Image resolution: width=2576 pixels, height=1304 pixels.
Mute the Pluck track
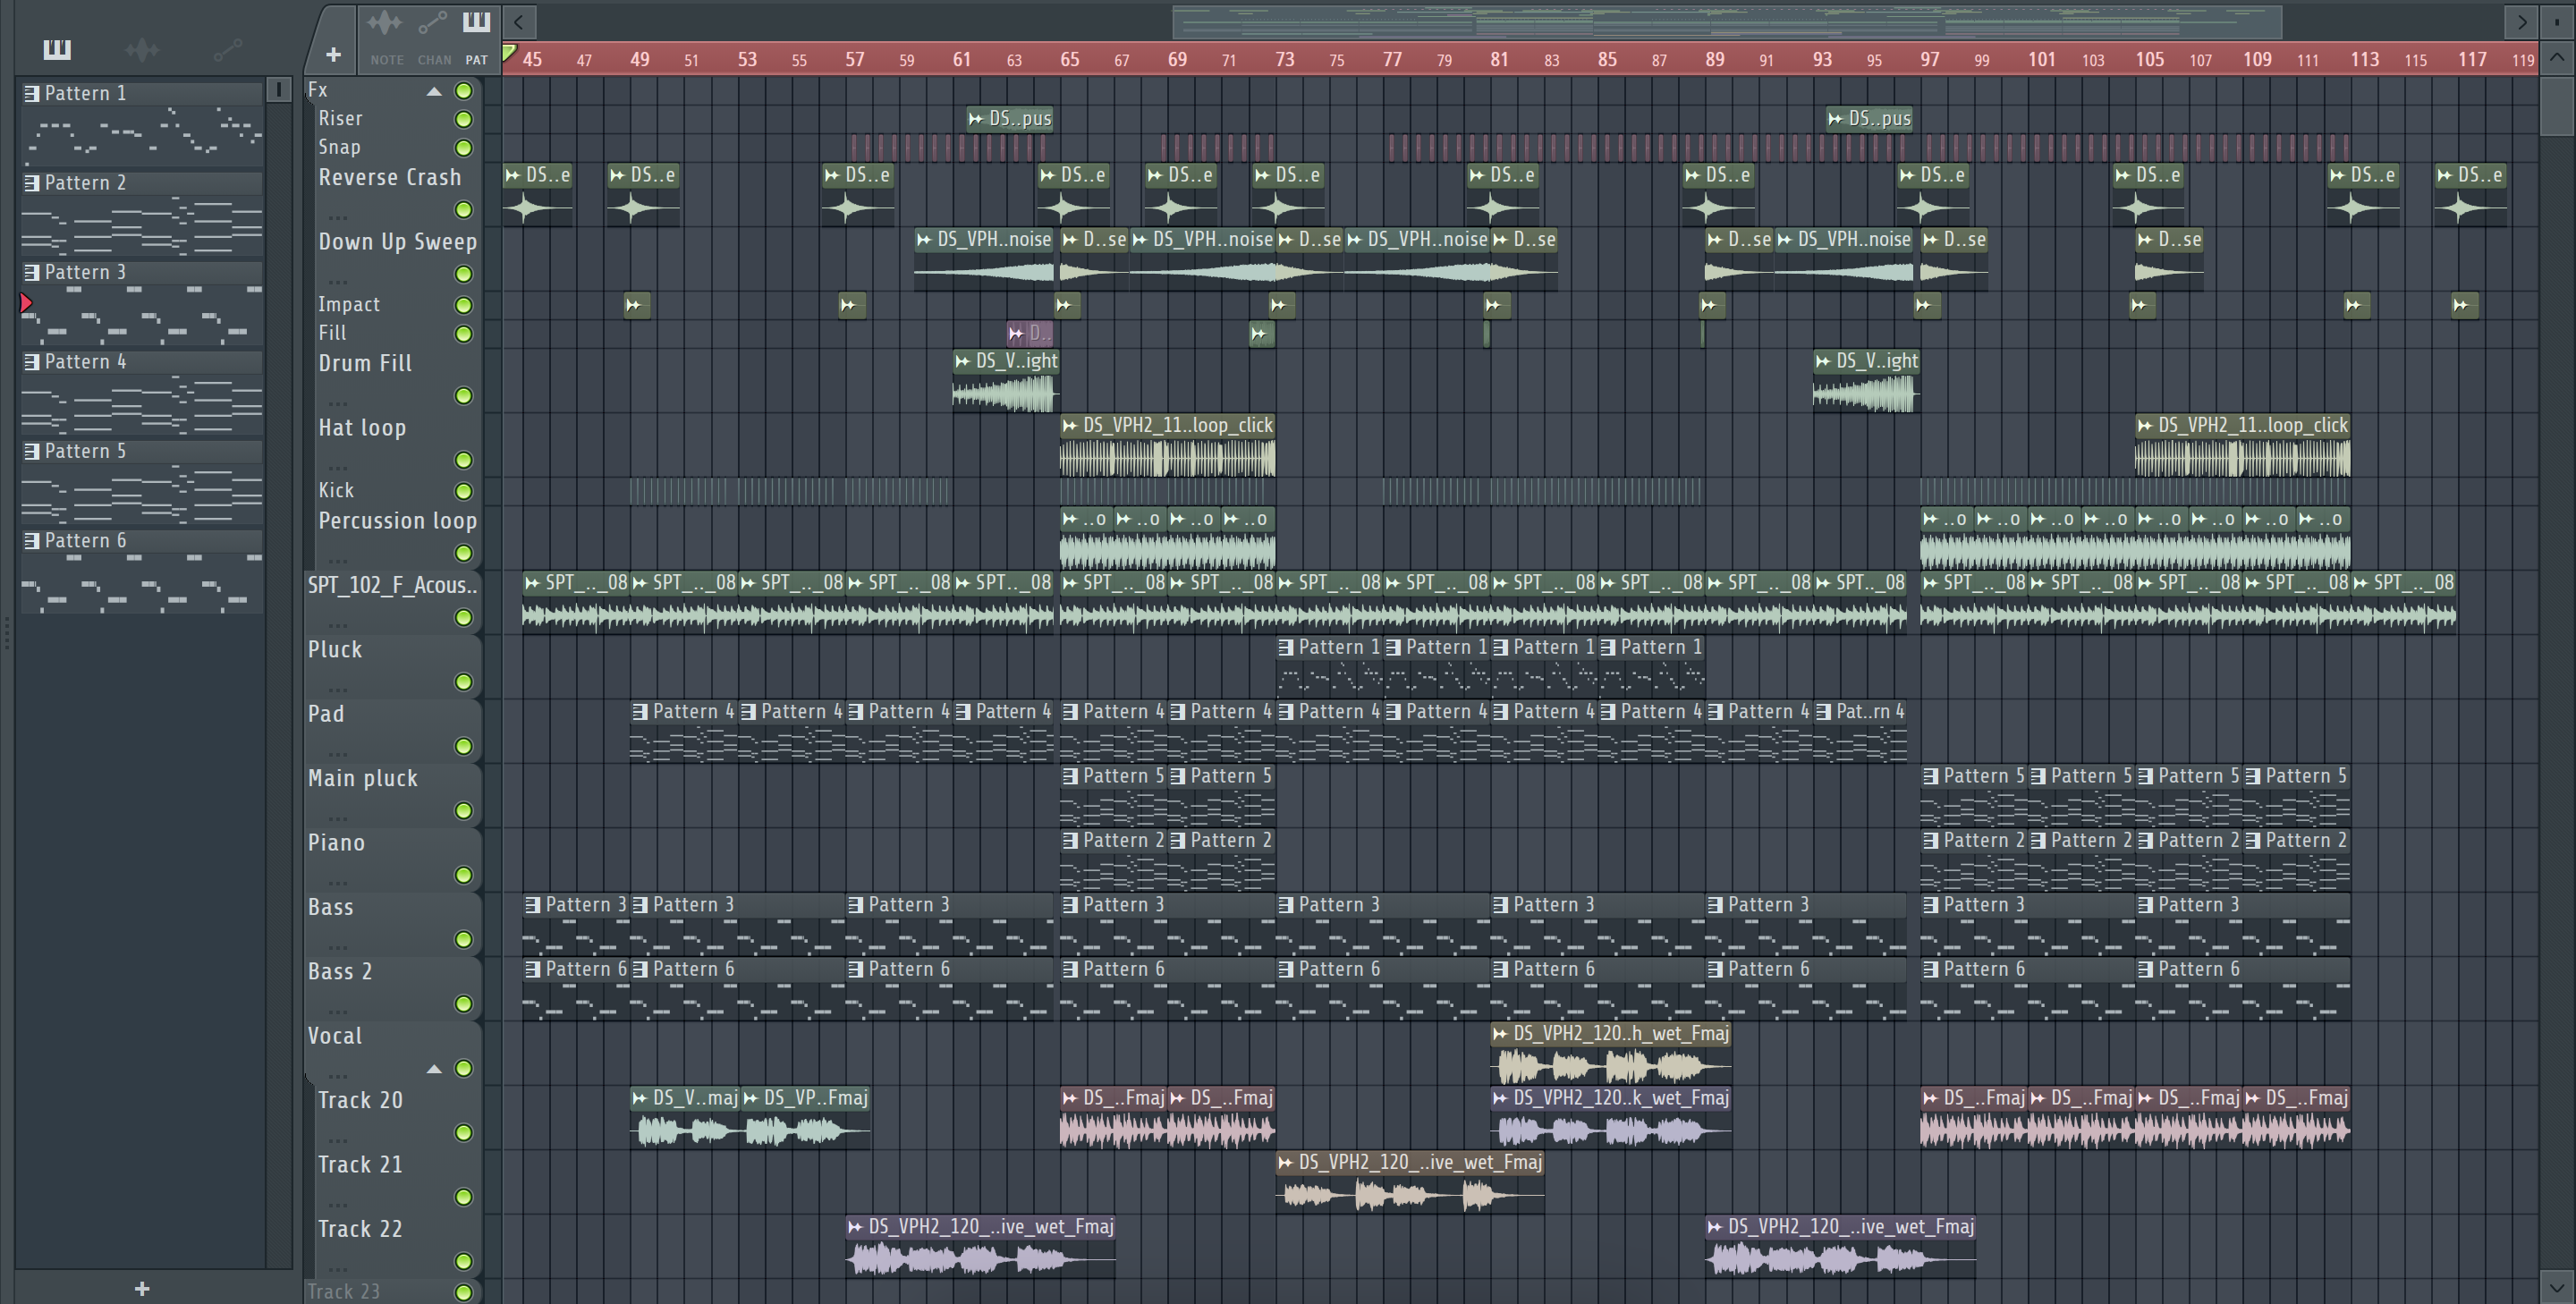pyautogui.click(x=463, y=682)
